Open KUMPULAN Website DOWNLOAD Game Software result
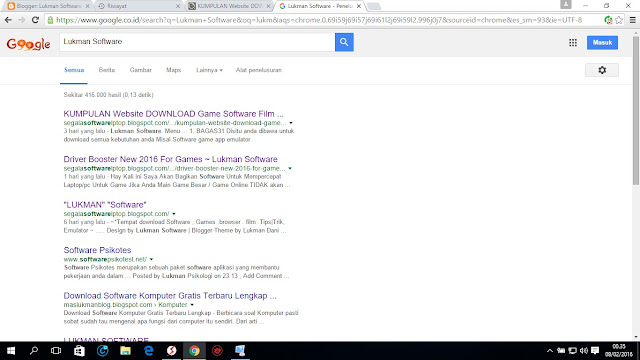This screenshot has width=640, height=360. (x=173, y=114)
